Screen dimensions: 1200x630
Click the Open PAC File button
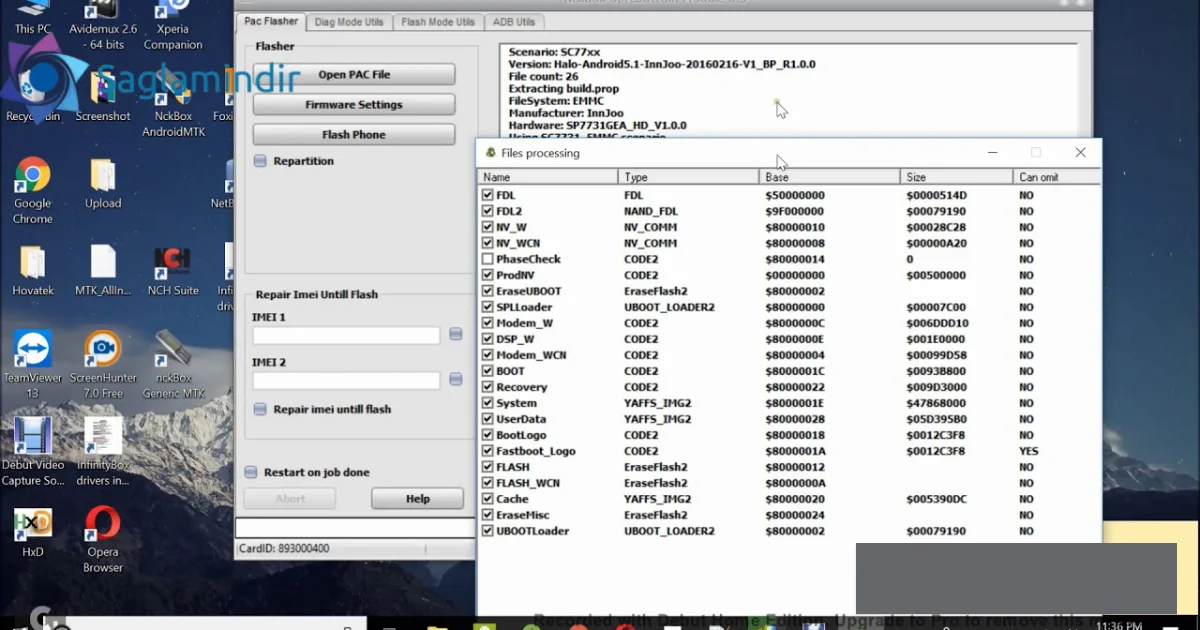[x=354, y=75]
